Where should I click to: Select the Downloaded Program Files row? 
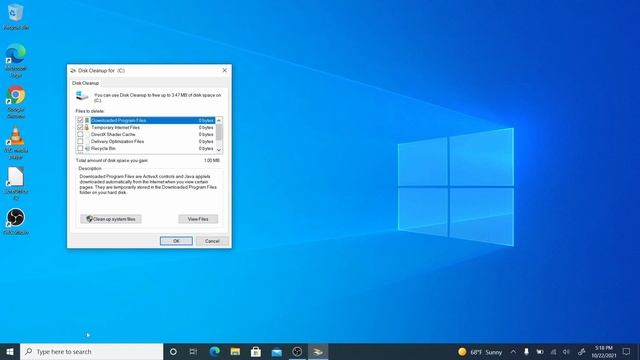[x=146, y=120]
